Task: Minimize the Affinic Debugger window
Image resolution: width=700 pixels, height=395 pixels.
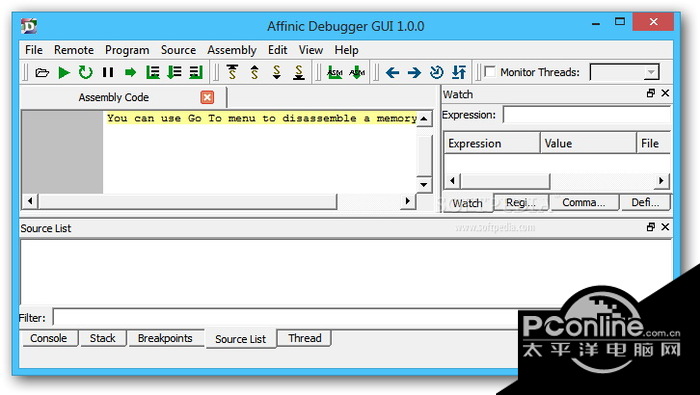Action: pyautogui.click(x=596, y=22)
